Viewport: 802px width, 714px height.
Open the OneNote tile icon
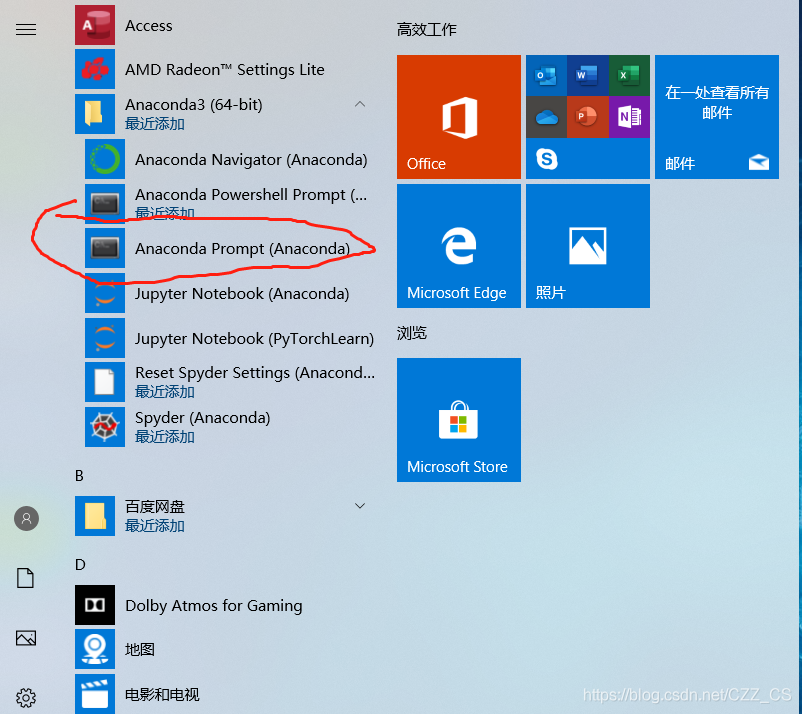coord(629,117)
